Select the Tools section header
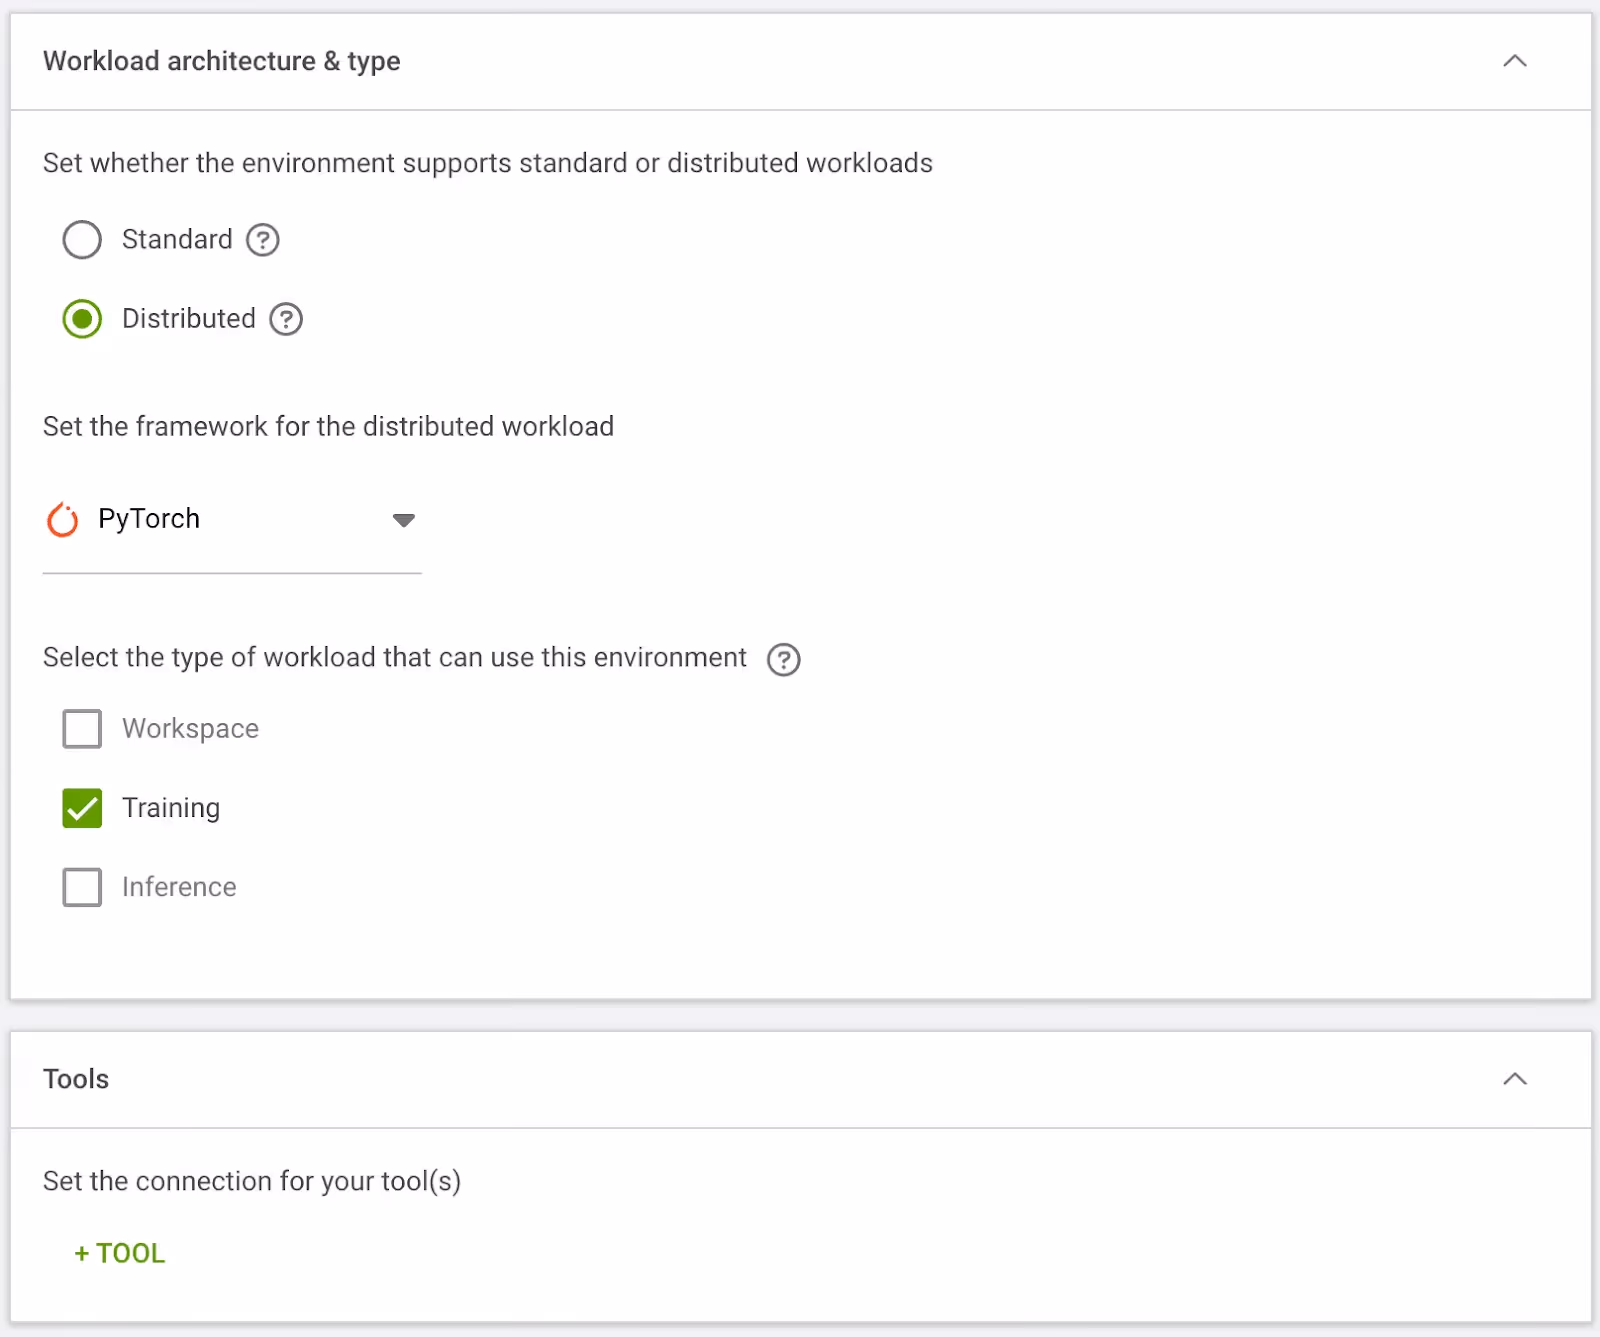This screenshot has width=1600, height=1337. [76, 1079]
